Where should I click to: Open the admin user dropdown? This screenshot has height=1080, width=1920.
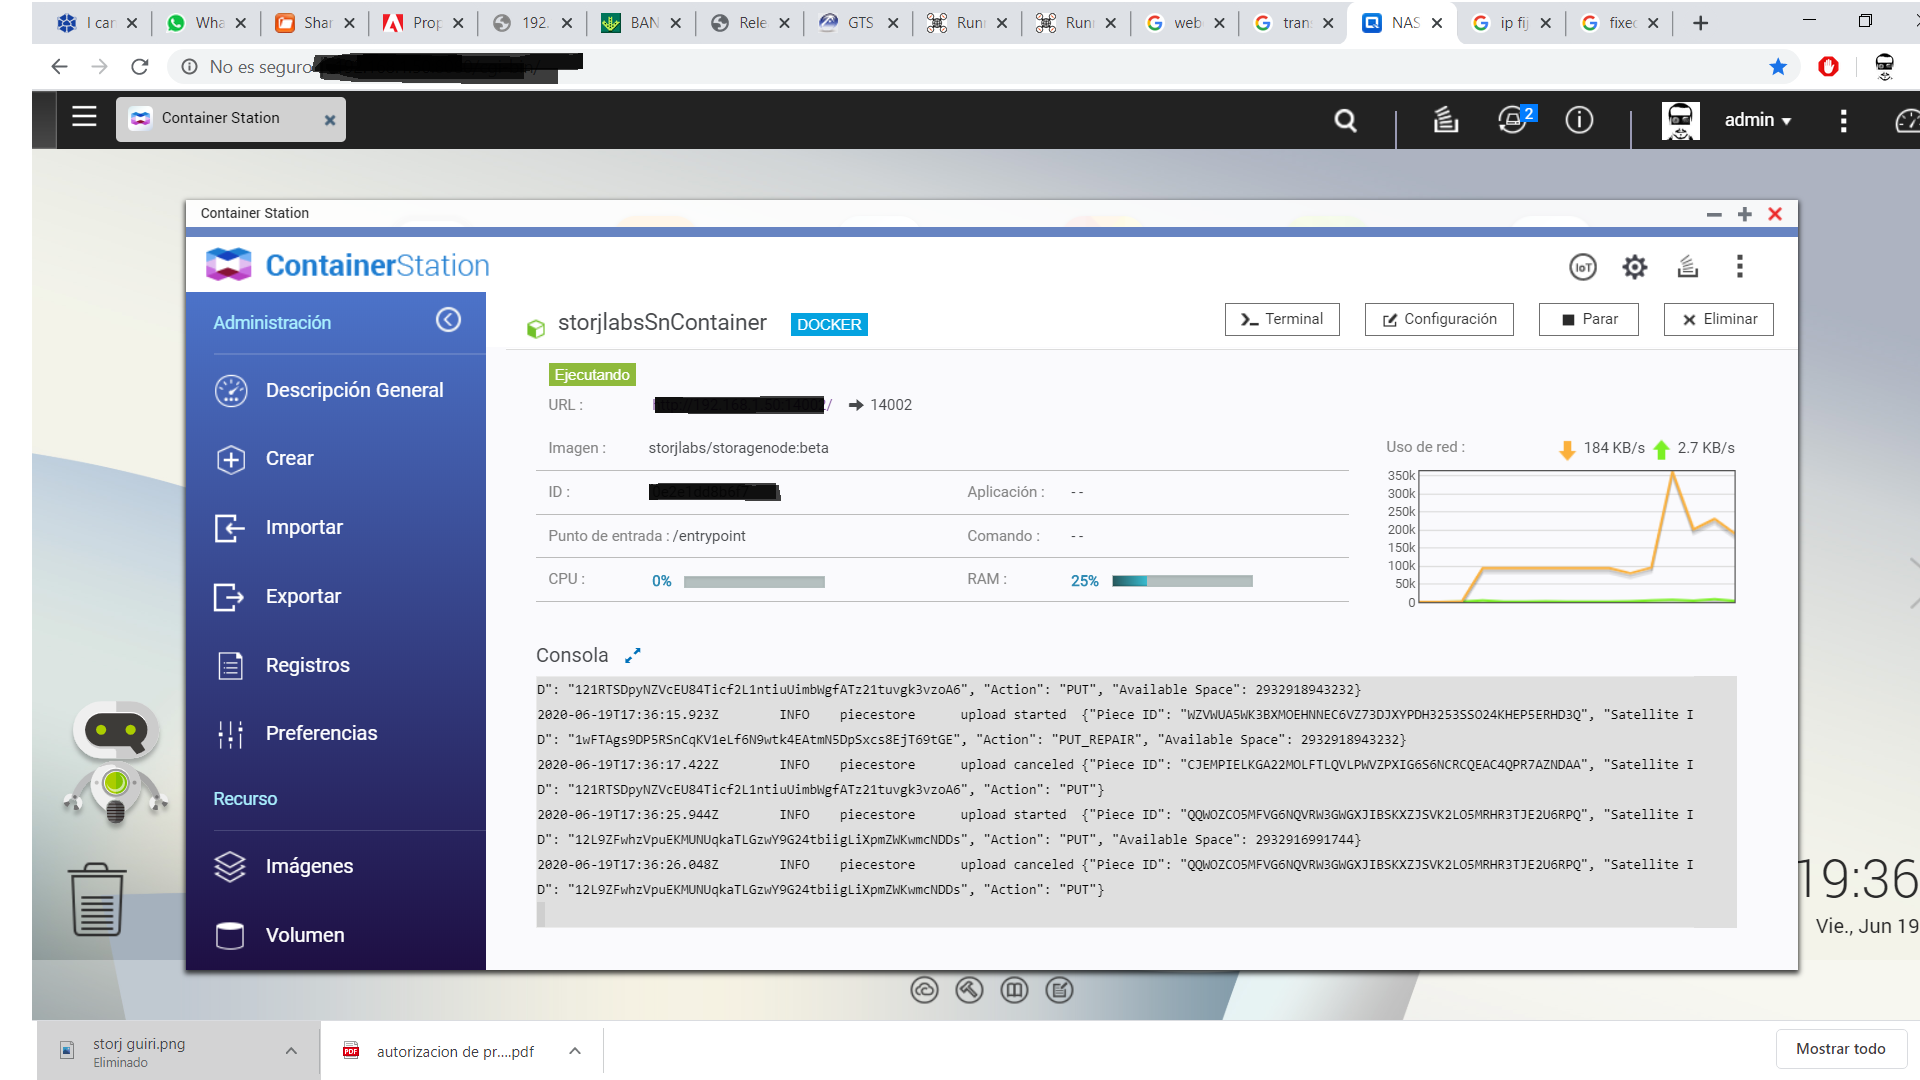coord(1757,120)
